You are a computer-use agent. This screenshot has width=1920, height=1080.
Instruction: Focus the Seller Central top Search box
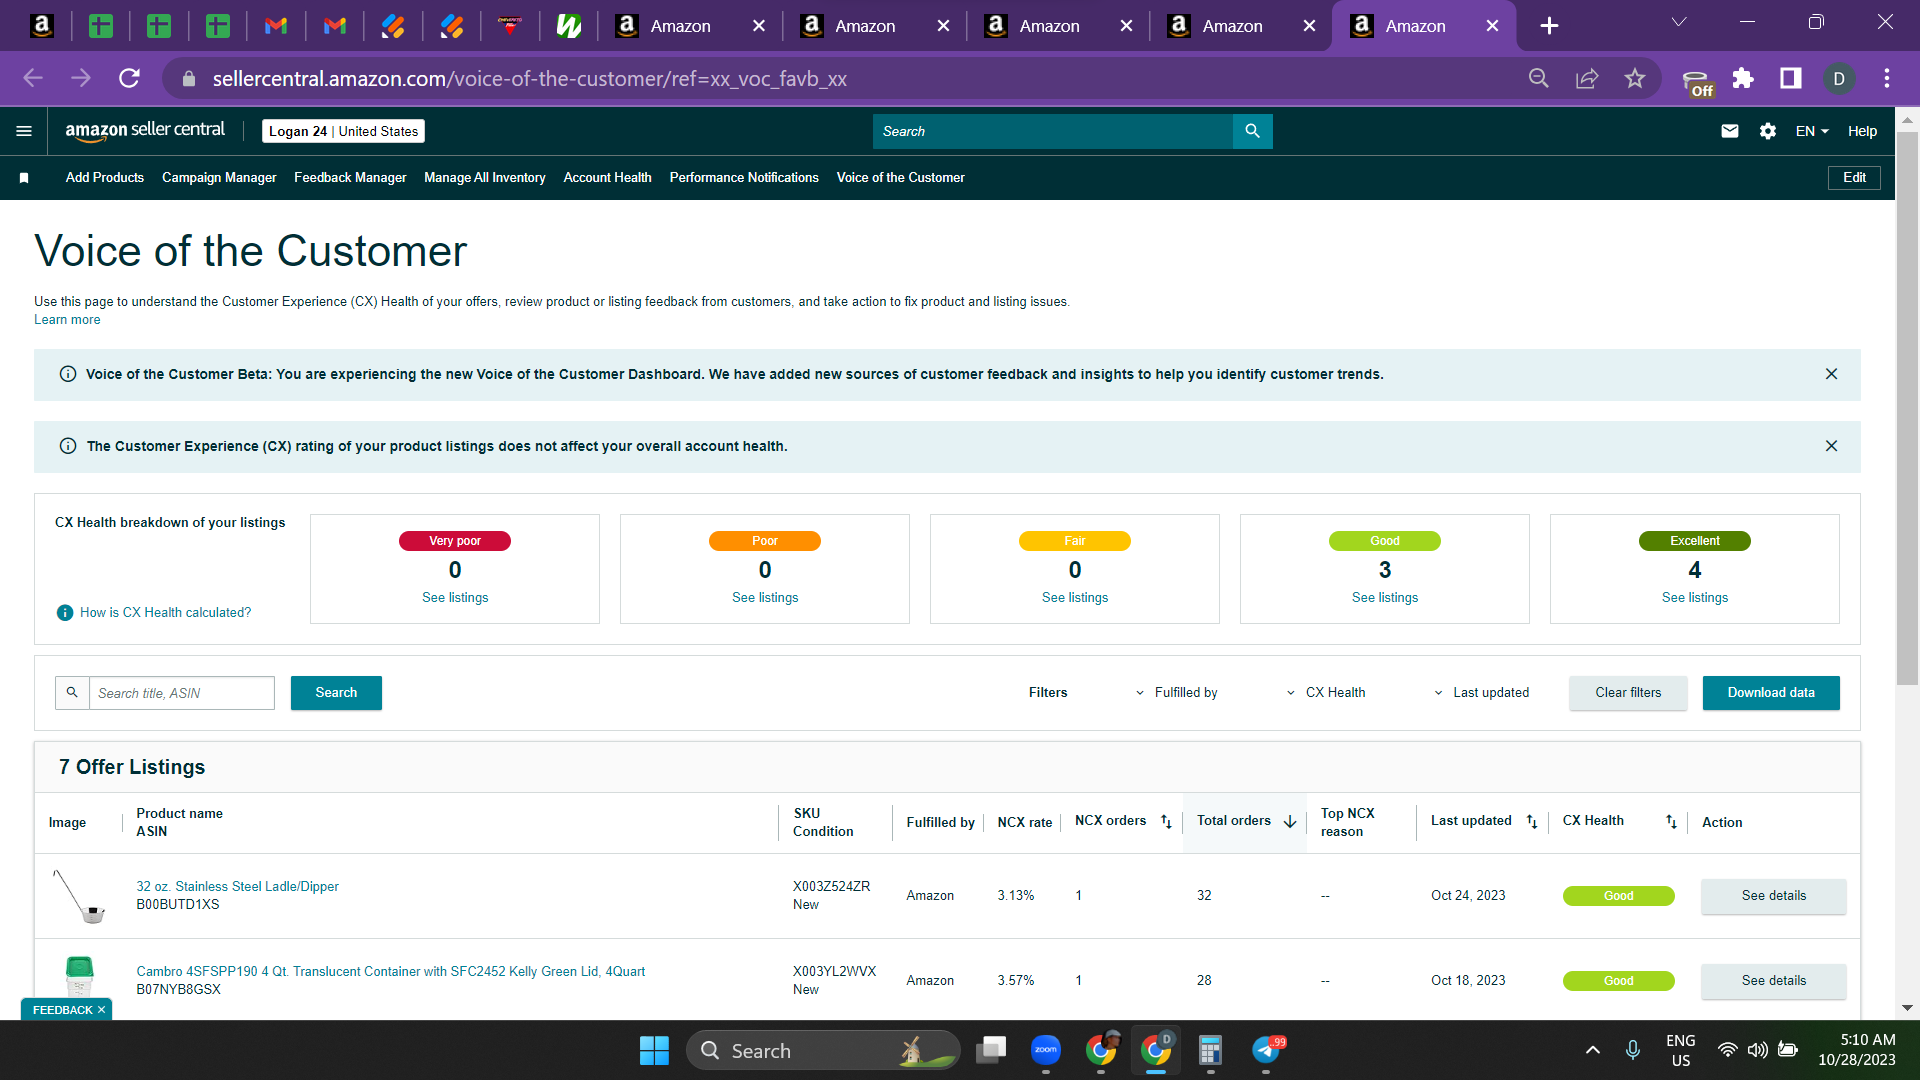(x=1053, y=131)
